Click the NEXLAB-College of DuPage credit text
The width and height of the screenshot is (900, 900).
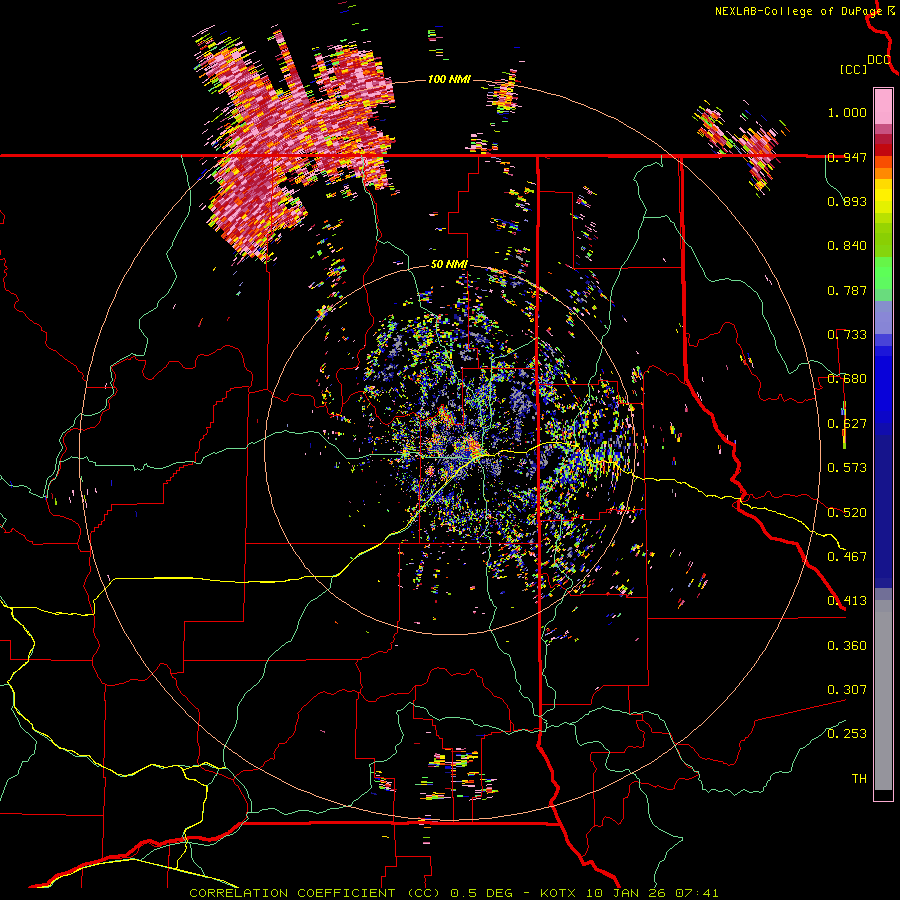point(798,11)
